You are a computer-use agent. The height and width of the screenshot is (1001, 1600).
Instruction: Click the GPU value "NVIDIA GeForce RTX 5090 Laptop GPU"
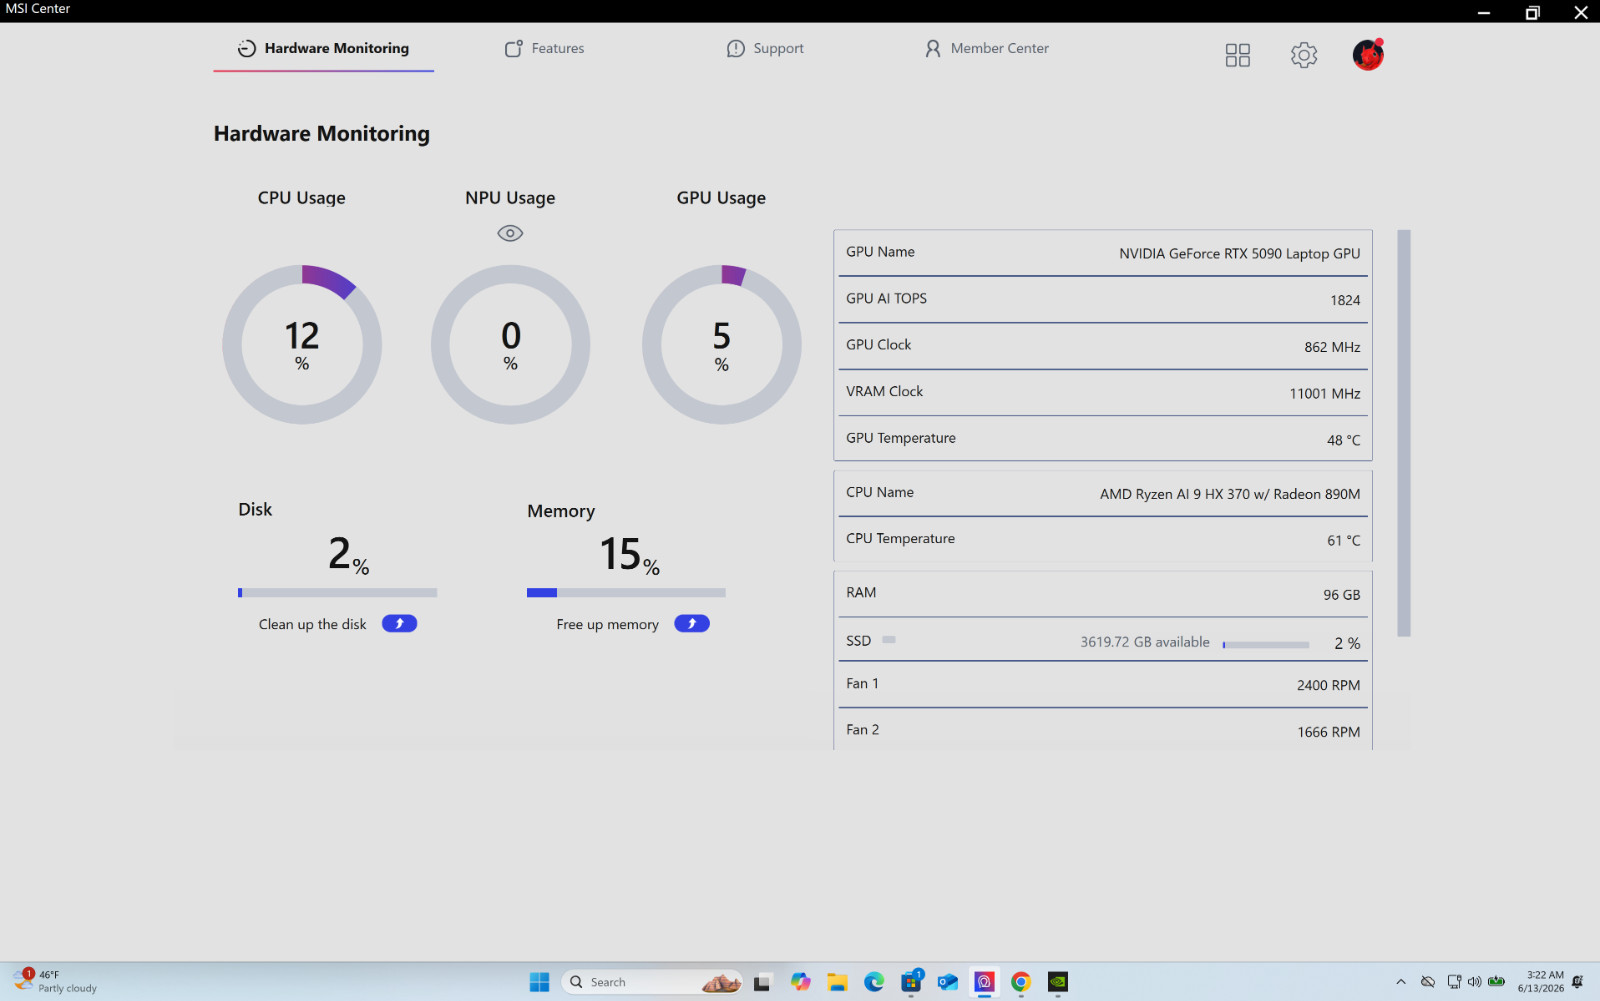(x=1240, y=254)
